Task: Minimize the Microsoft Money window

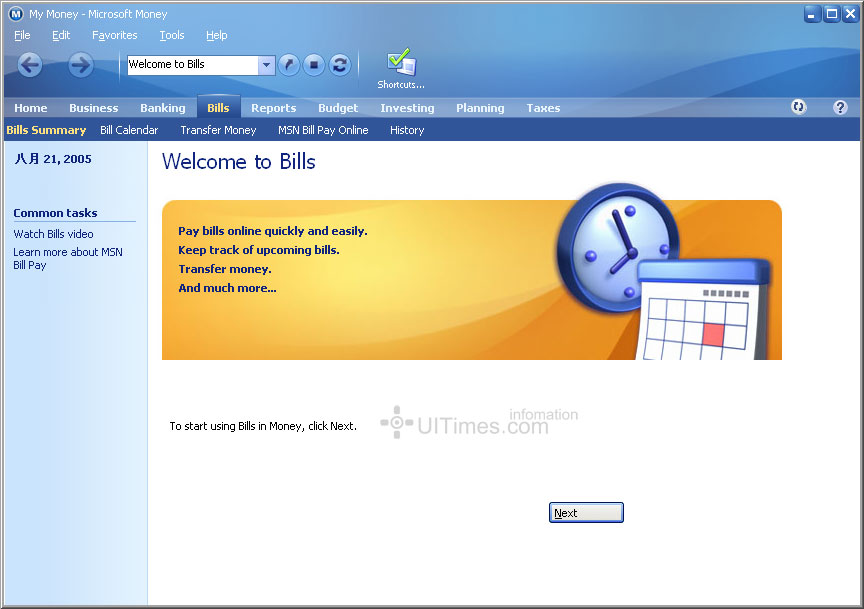Action: (x=811, y=14)
